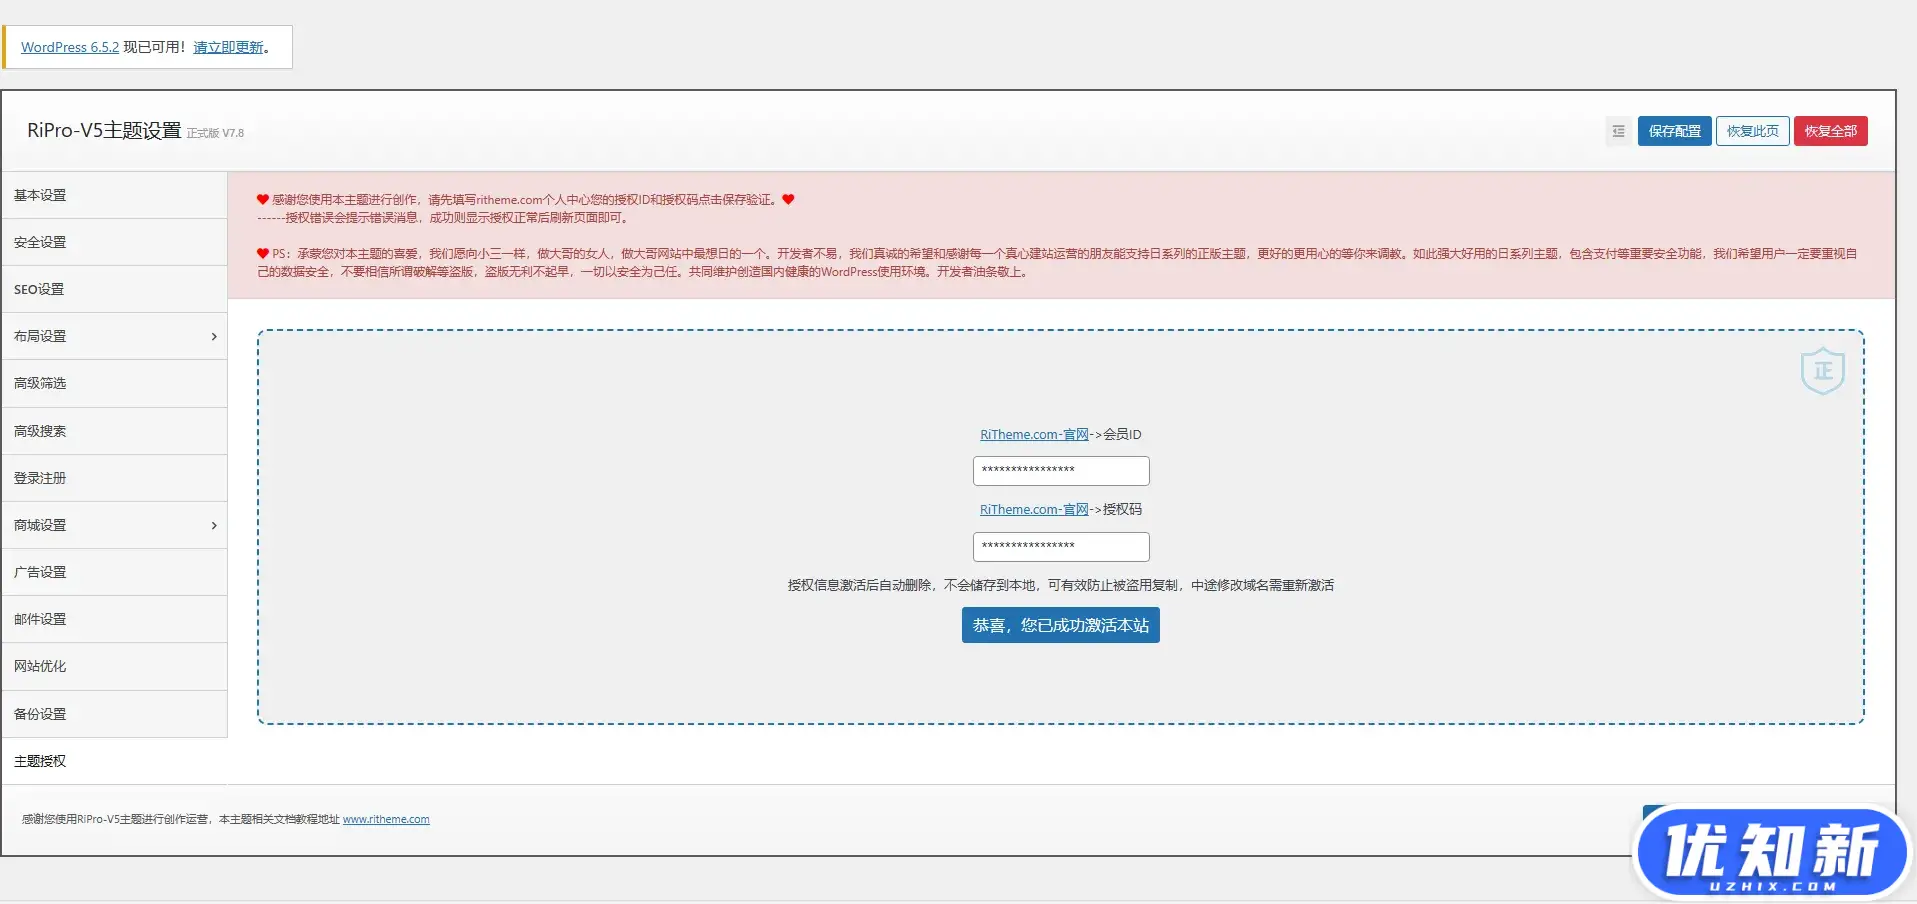
Task: Click the 恭喜，您已成功激活本站 button
Action: click(x=1060, y=625)
